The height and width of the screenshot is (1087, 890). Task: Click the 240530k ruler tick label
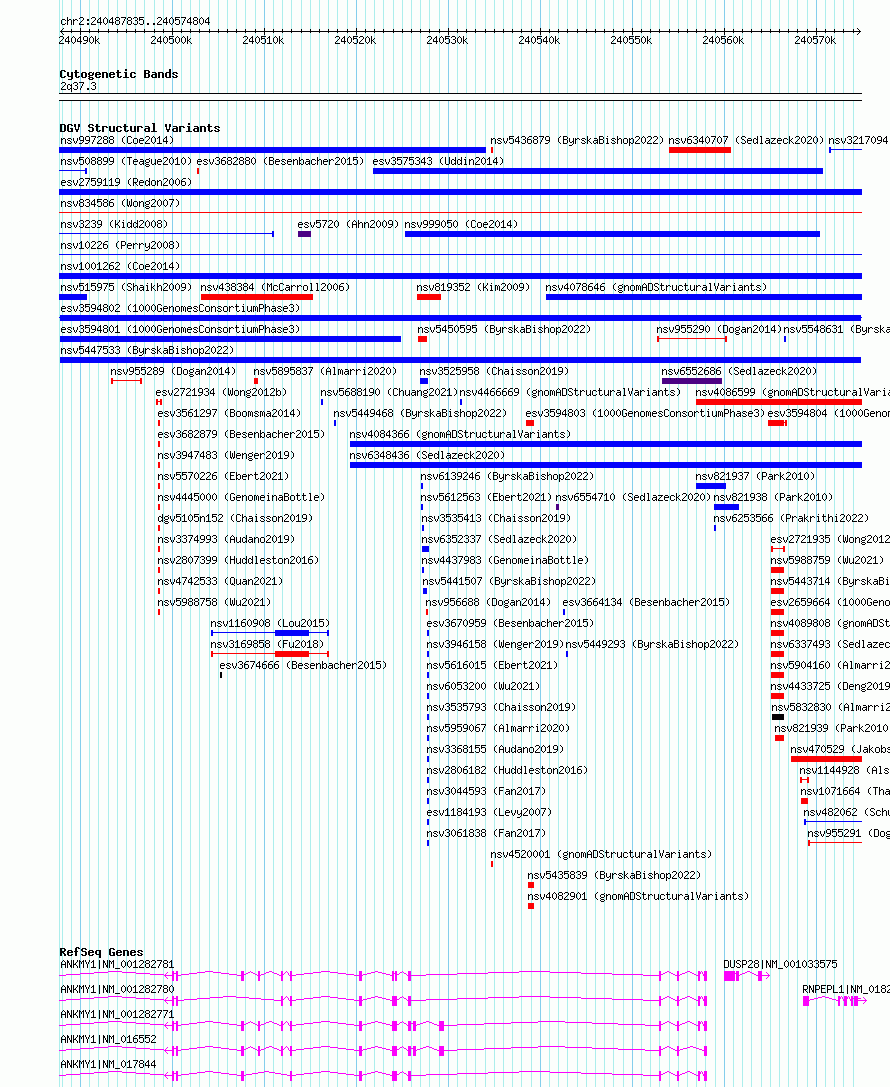447,40
